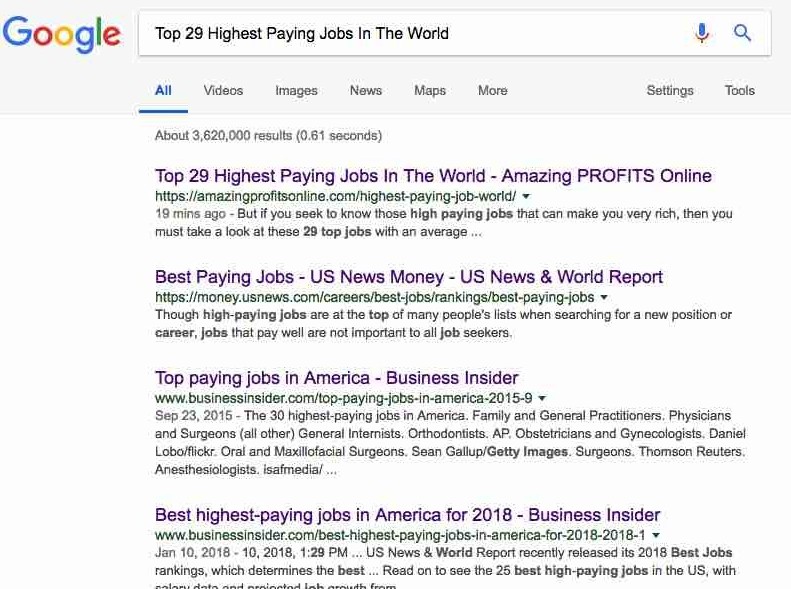Open the News tab
791x589 pixels.
coord(366,90)
